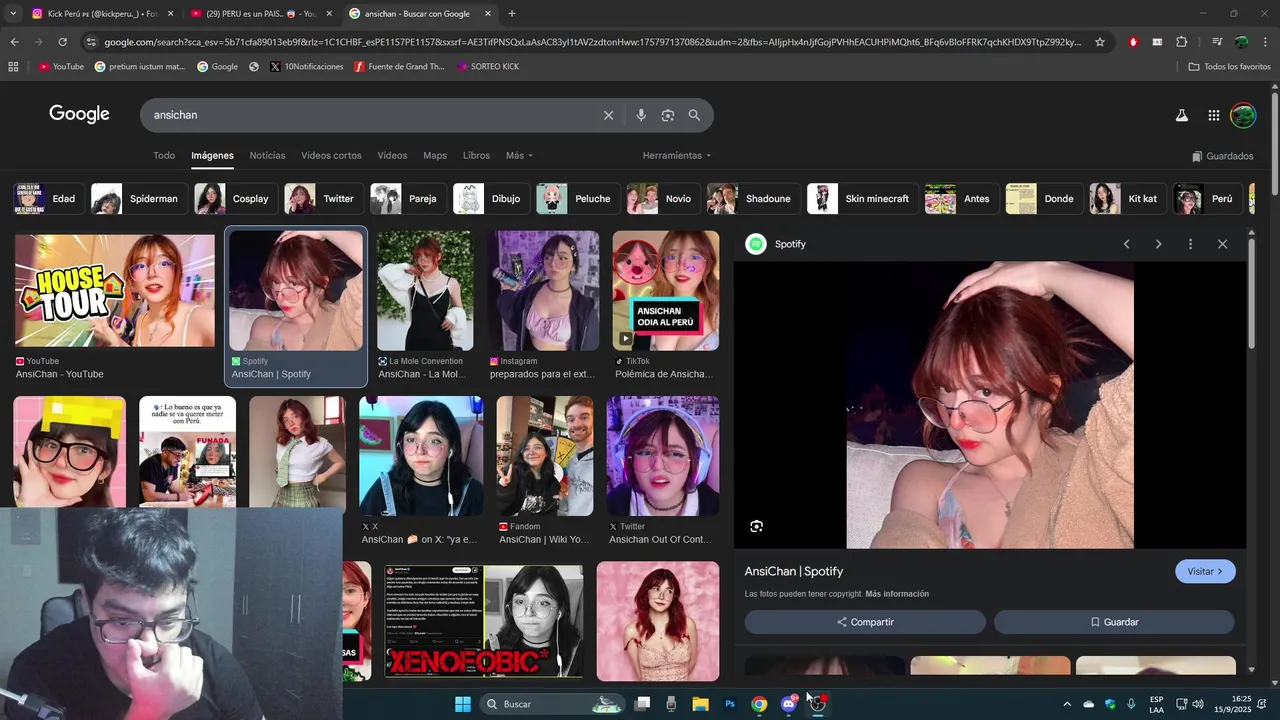Open Más información copyright link

tap(897, 594)
